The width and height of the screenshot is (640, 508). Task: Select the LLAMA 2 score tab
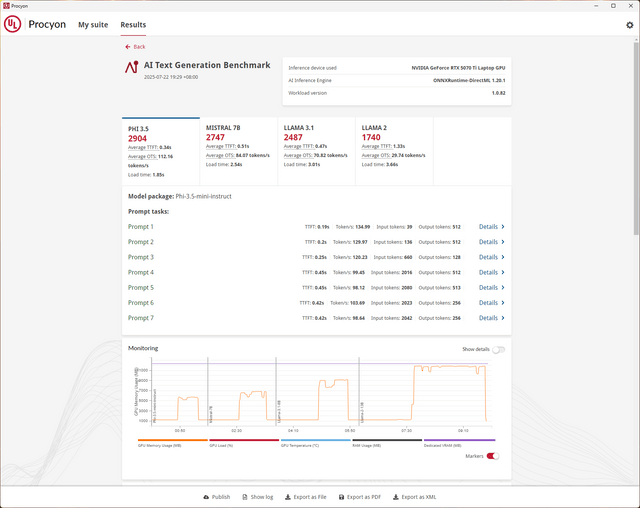coord(395,151)
